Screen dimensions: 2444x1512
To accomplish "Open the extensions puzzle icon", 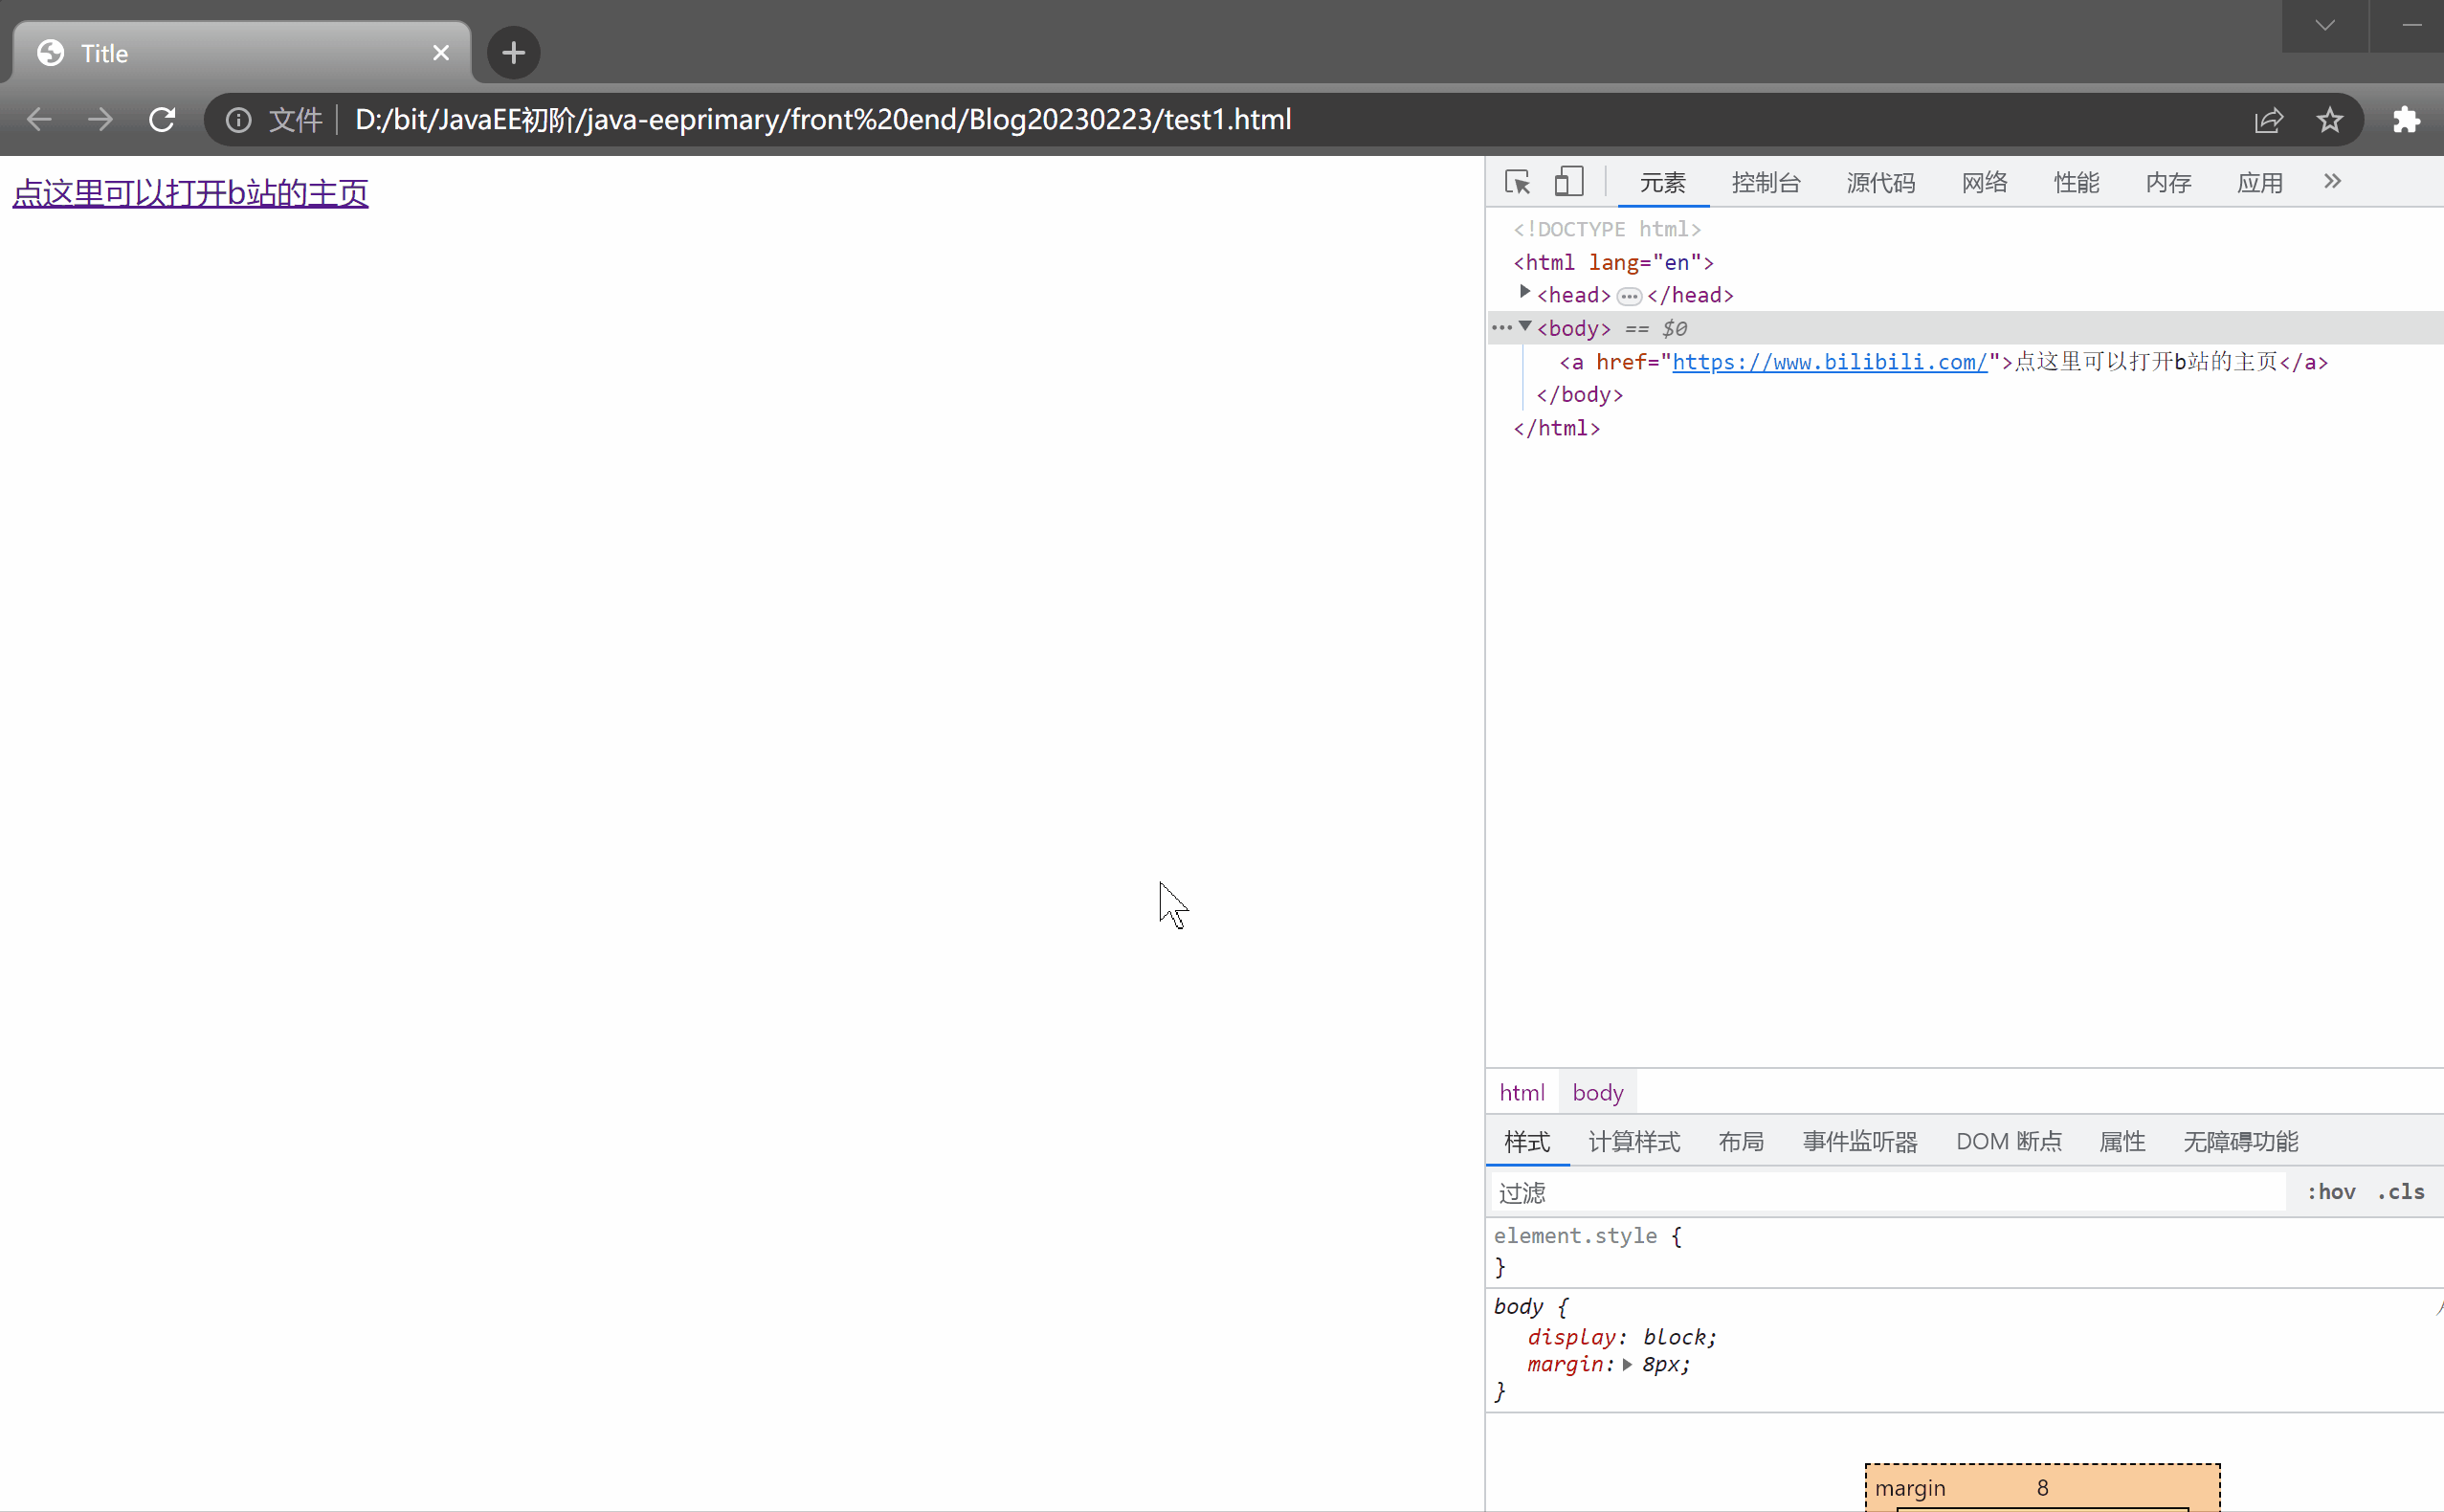I will coord(2406,120).
